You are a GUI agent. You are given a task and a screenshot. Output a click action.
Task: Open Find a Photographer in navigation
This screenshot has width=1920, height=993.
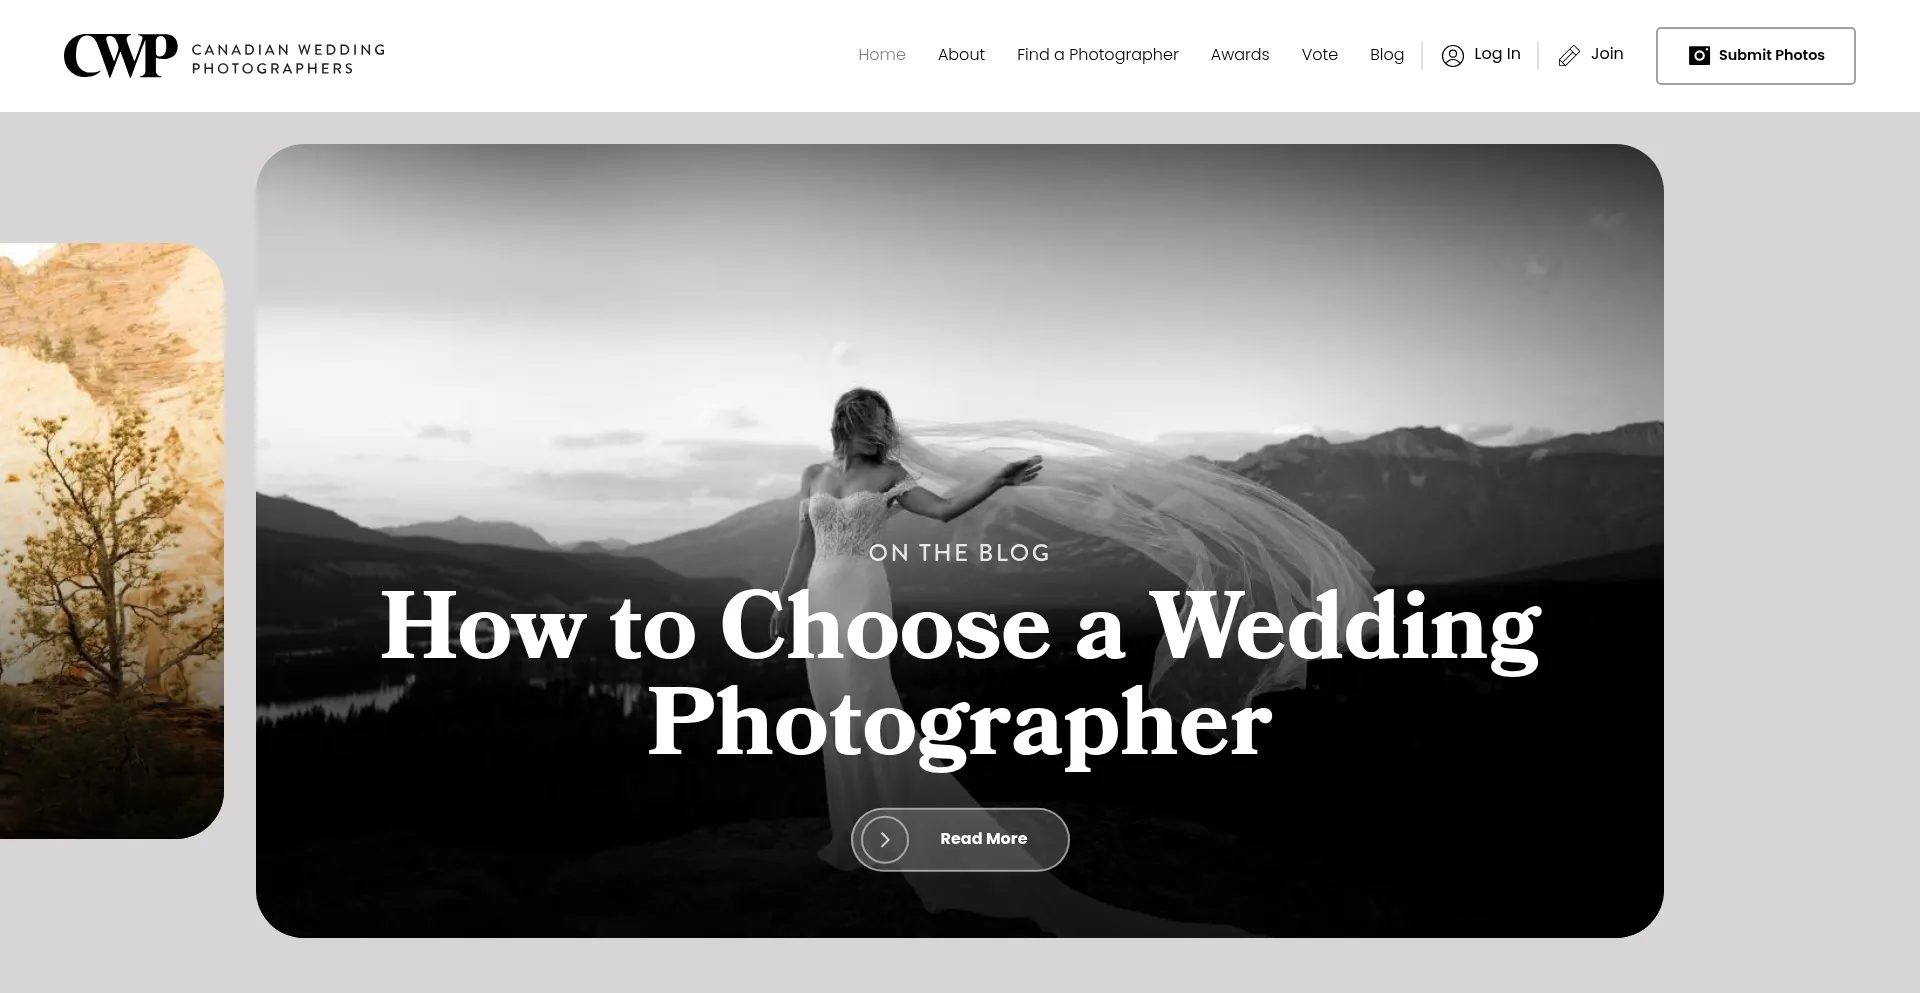click(x=1097, y=55)
